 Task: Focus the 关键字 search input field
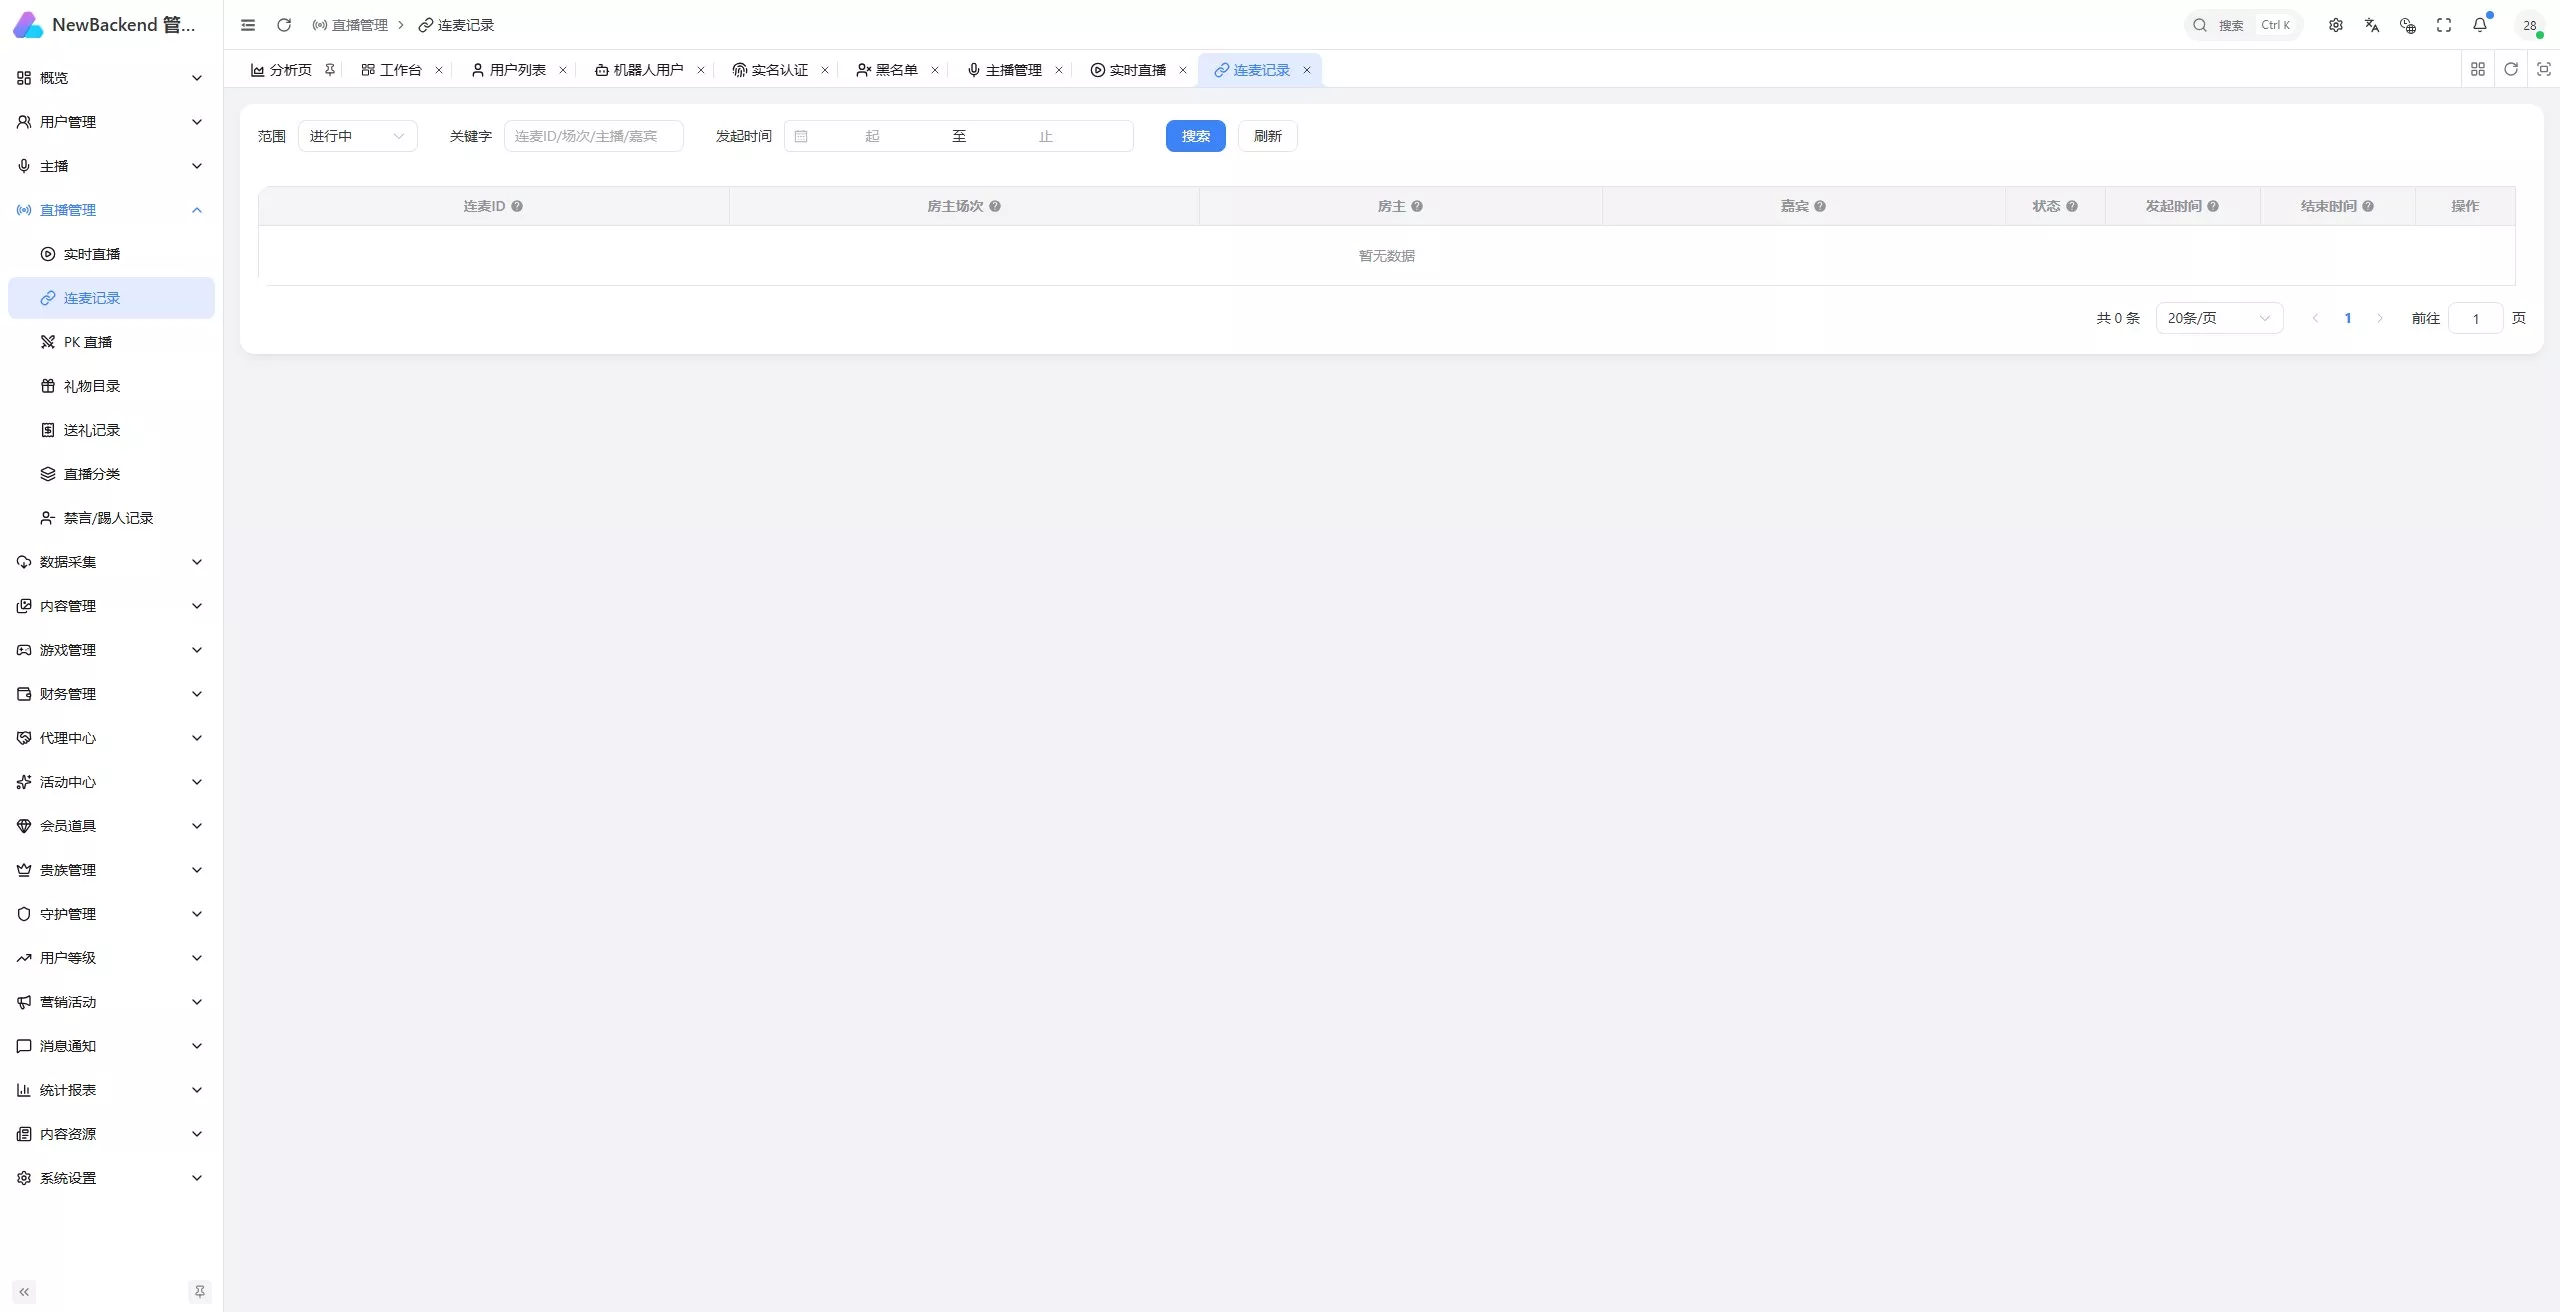point(594,136)
